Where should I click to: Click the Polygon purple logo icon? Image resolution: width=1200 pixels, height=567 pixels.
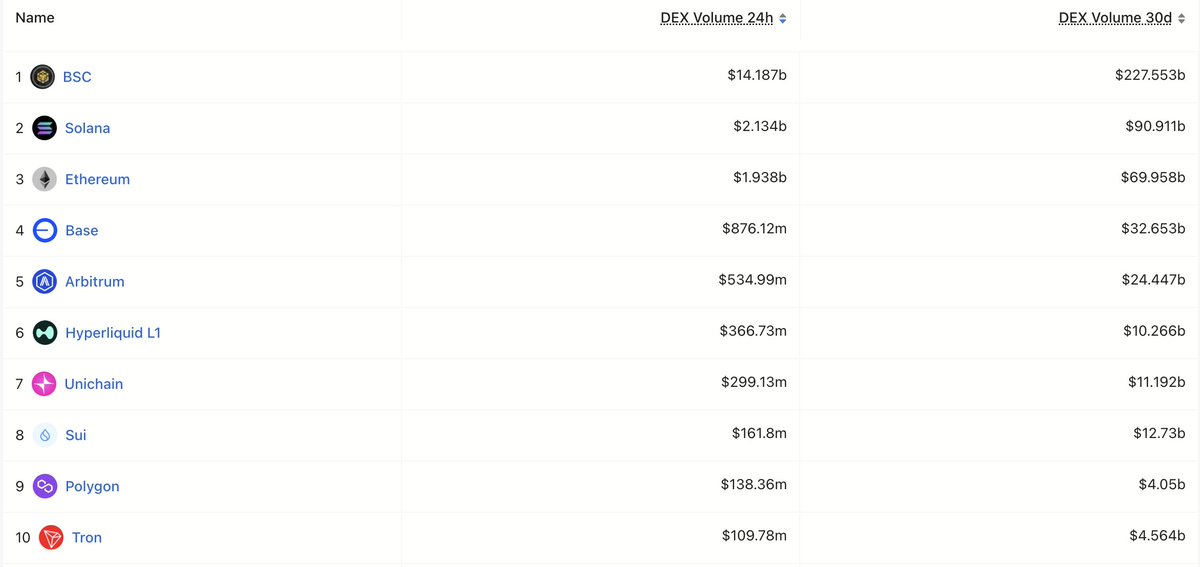(44, 486)
